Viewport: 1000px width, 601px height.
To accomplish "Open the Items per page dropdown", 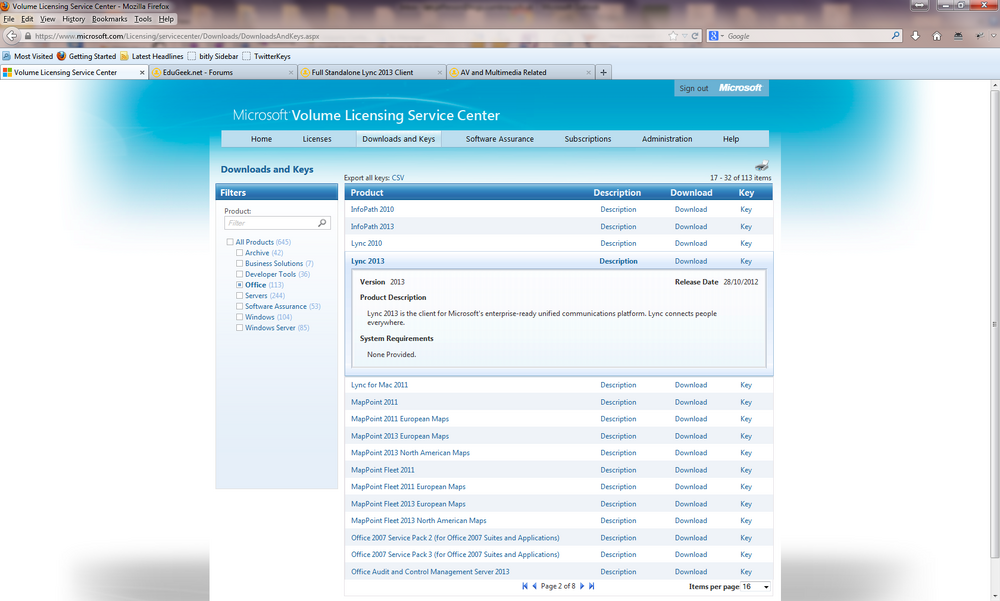I will pyautogui.click(x=756, y=586).
